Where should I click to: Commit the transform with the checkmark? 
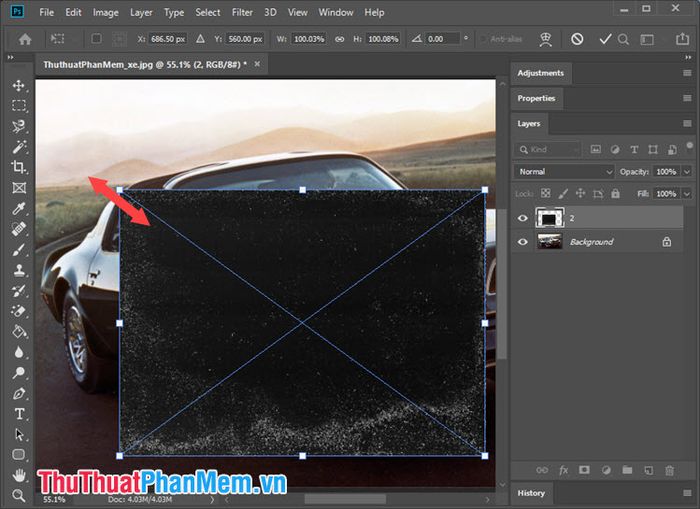point(605,39)
